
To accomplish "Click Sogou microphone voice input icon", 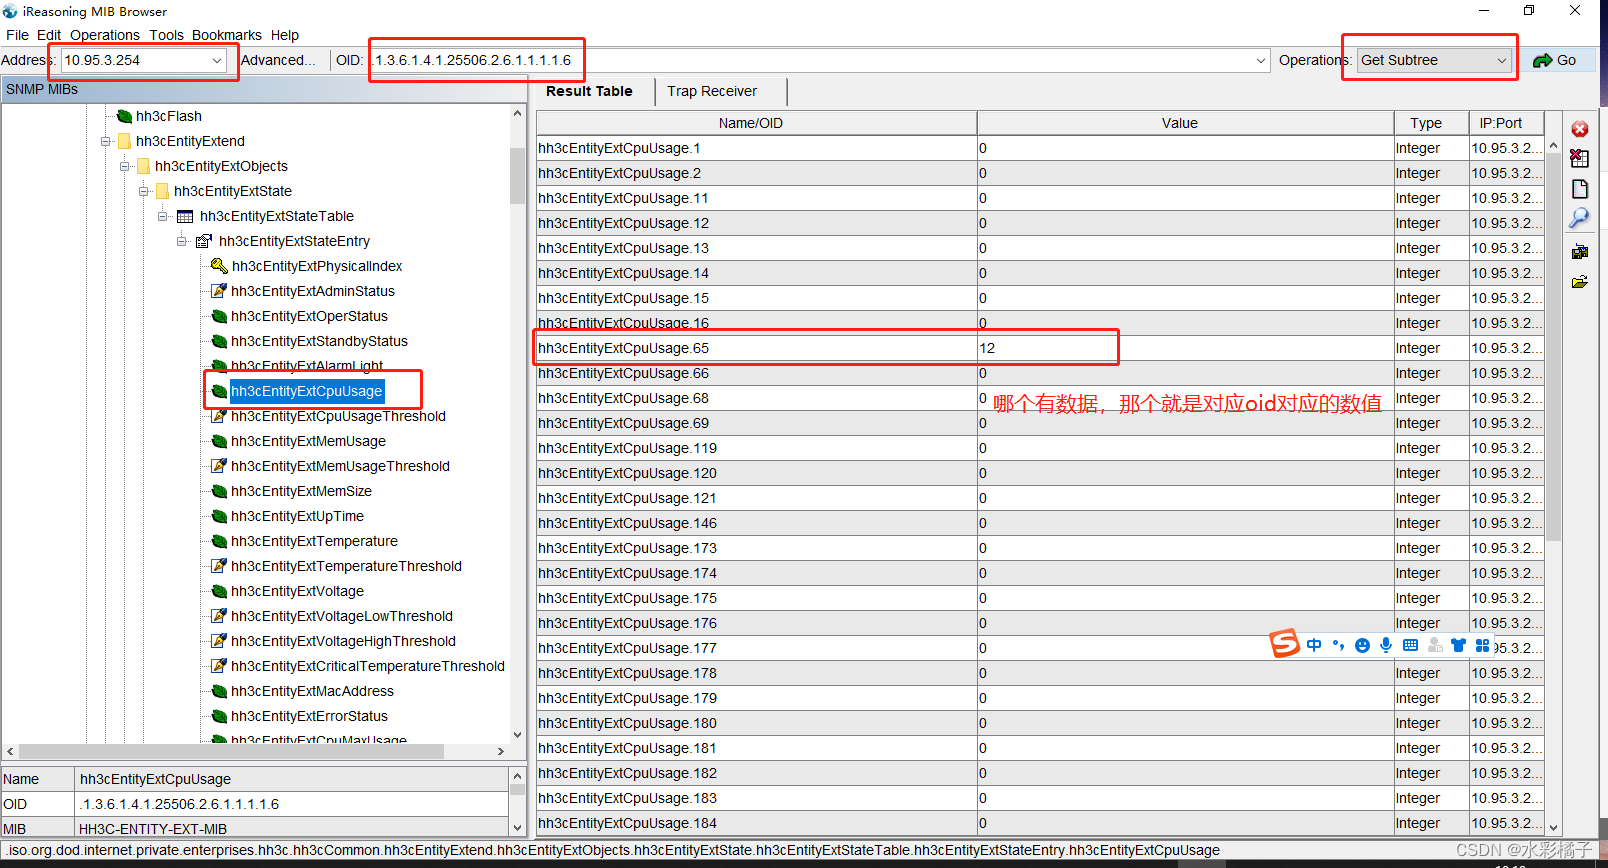I will click(1386, 645).
